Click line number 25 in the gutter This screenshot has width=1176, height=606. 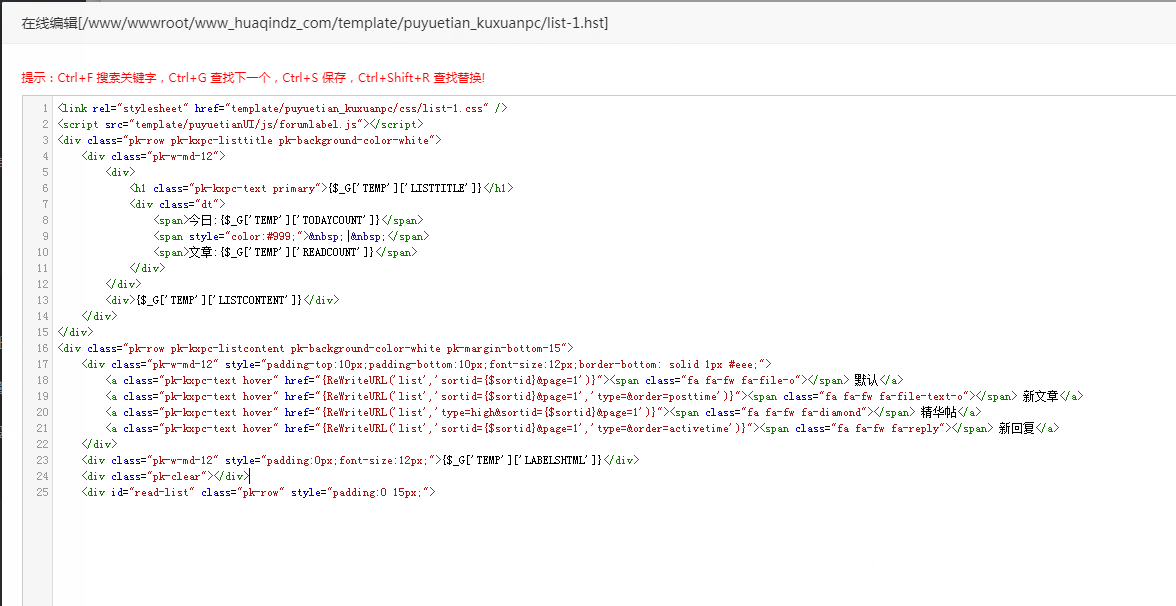click(x=43, y=492)
